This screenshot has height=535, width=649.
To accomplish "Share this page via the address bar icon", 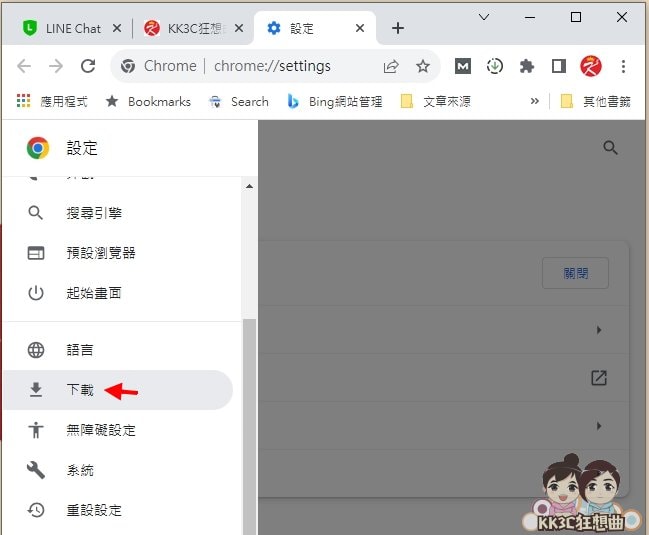I will 391,66.
